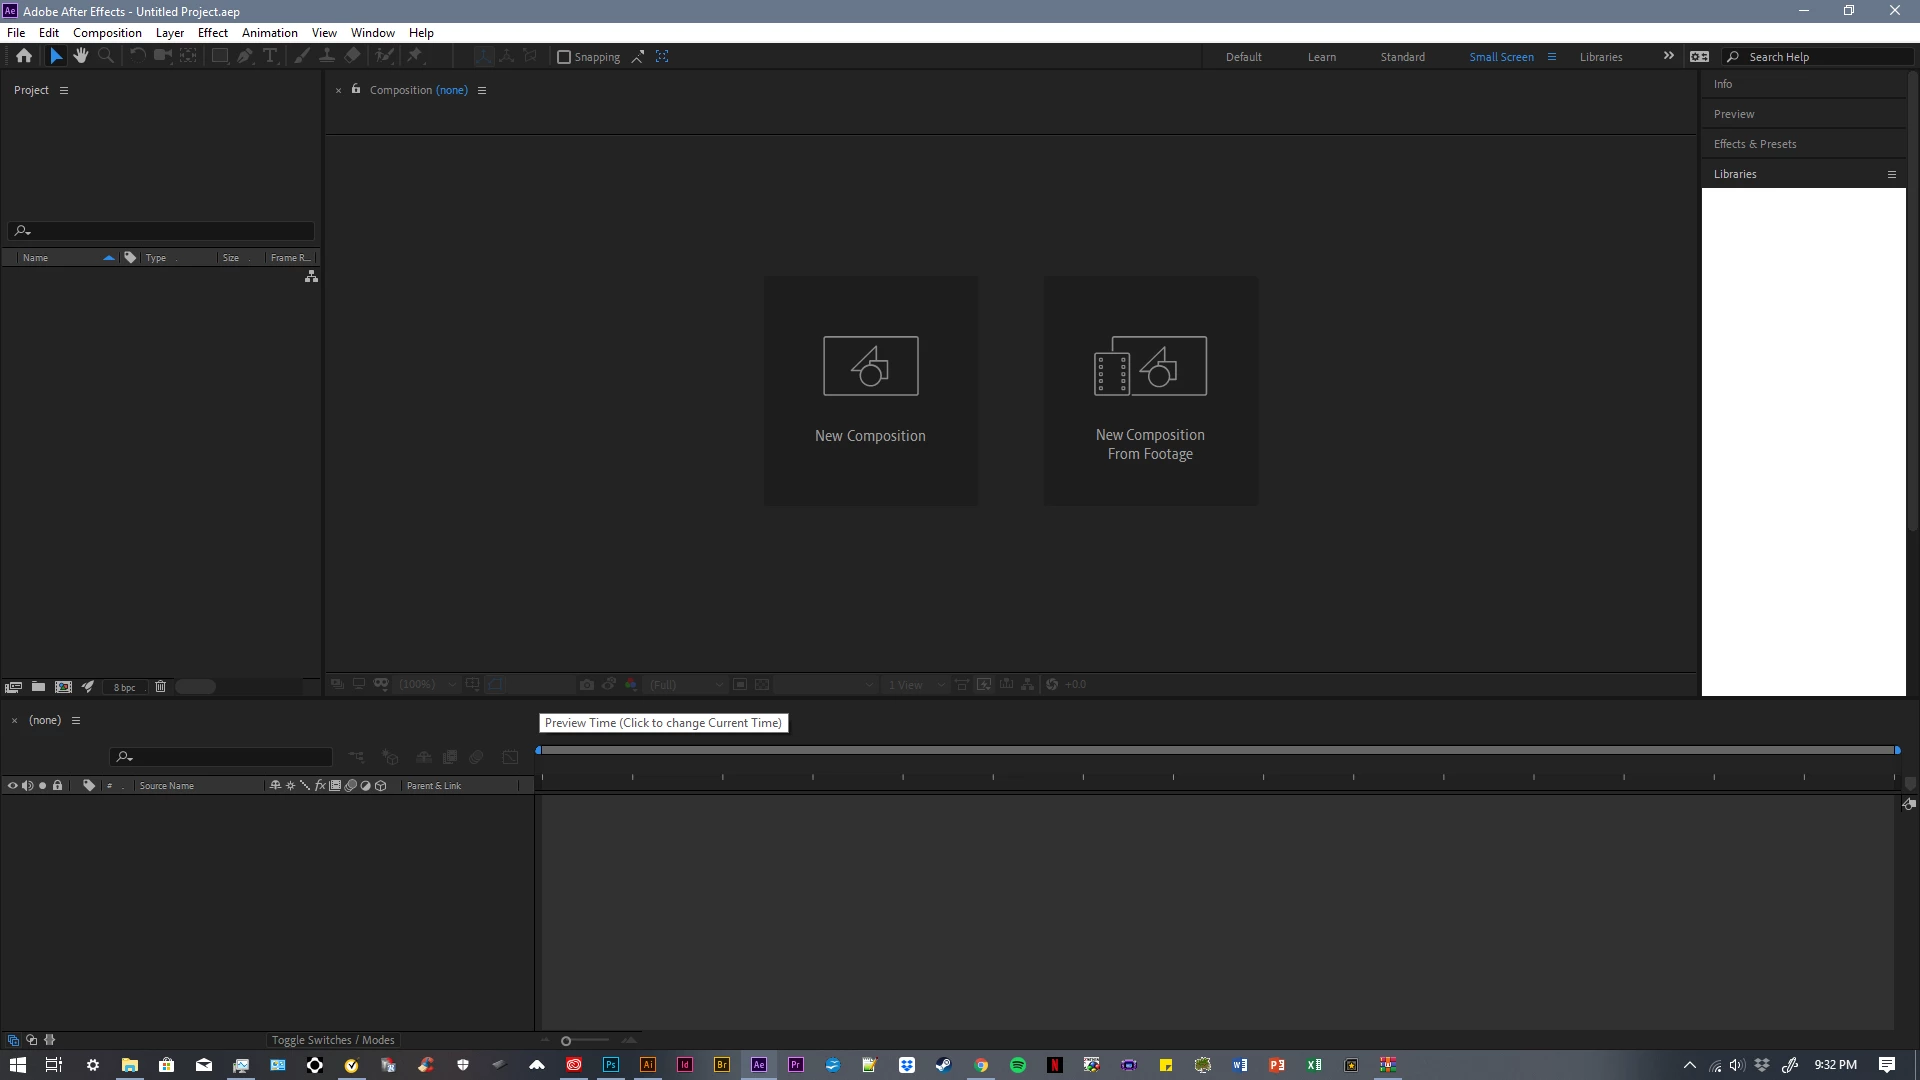Image resolution: width=1920 pixels, height=1080 pixels.
Task: Click the timeline zoom slider
Action: click(566, 1041)
